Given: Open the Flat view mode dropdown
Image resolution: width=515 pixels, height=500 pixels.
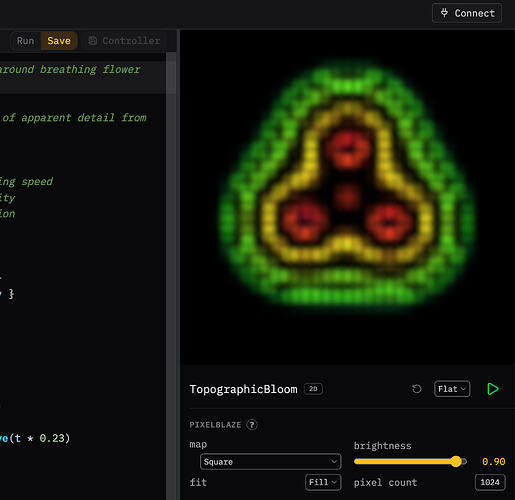Looking at the screenshot, I should pos(452,389).
